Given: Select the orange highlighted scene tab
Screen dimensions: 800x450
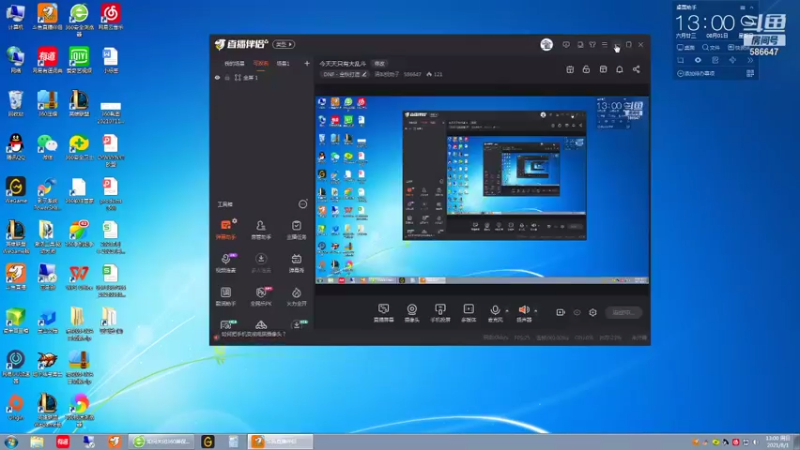Looking at the screenshot, I should 261,64.
